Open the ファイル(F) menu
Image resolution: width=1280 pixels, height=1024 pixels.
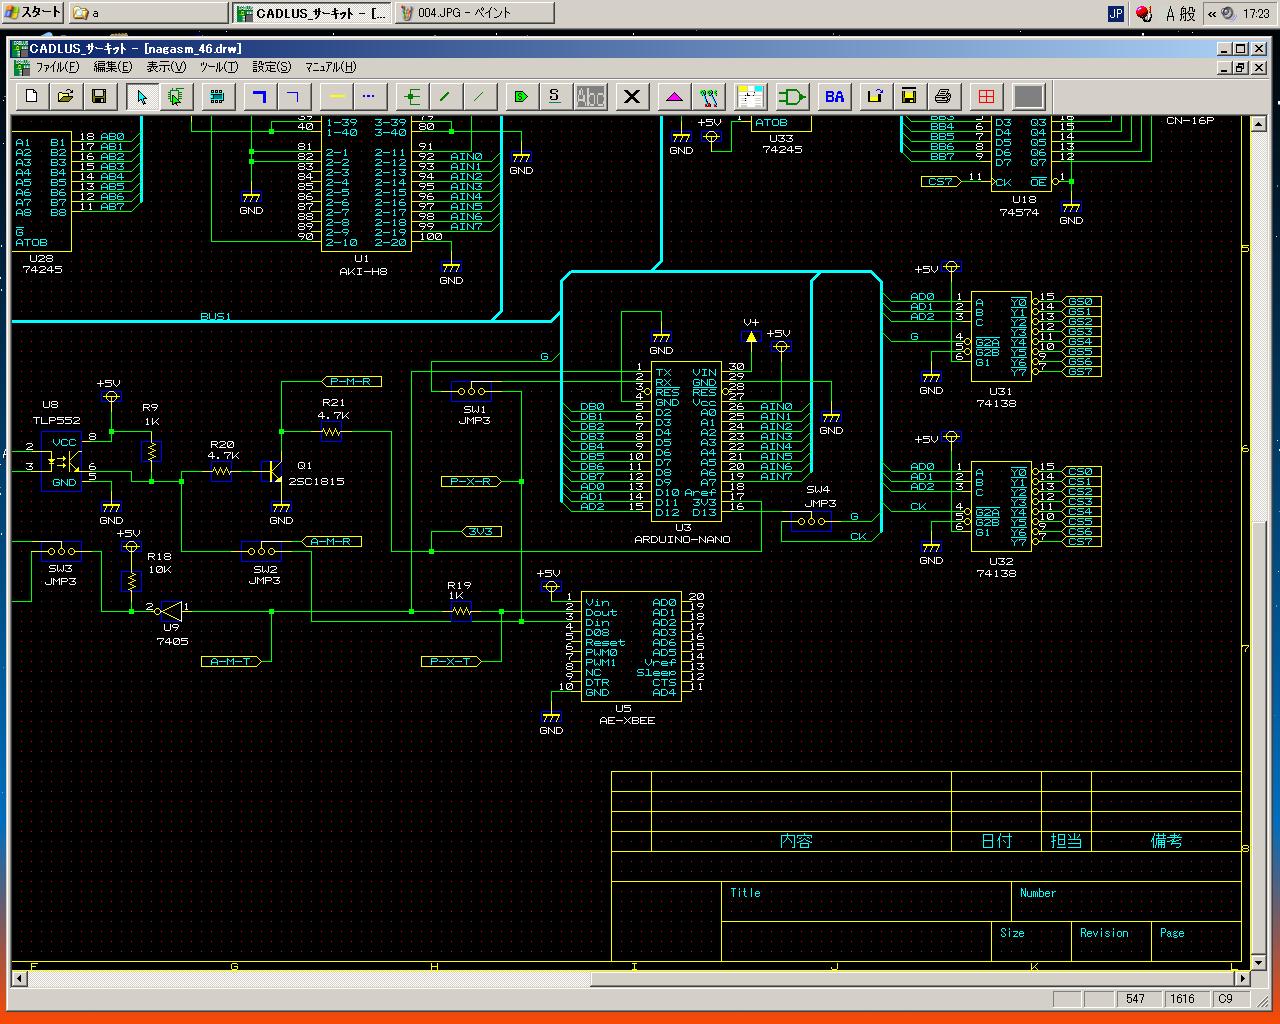click(57, 67)
